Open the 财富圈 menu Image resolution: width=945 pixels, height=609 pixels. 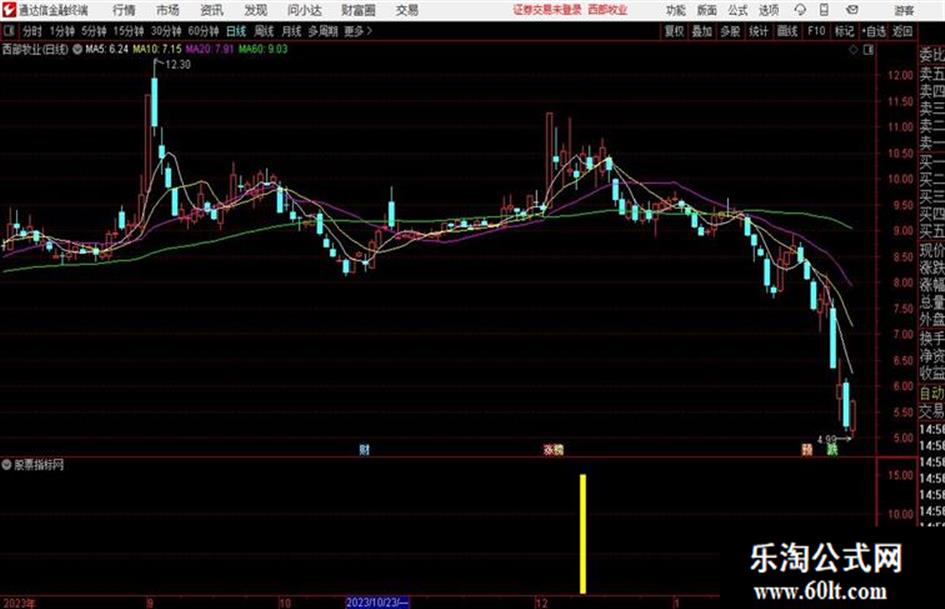(x=358, y=10)
